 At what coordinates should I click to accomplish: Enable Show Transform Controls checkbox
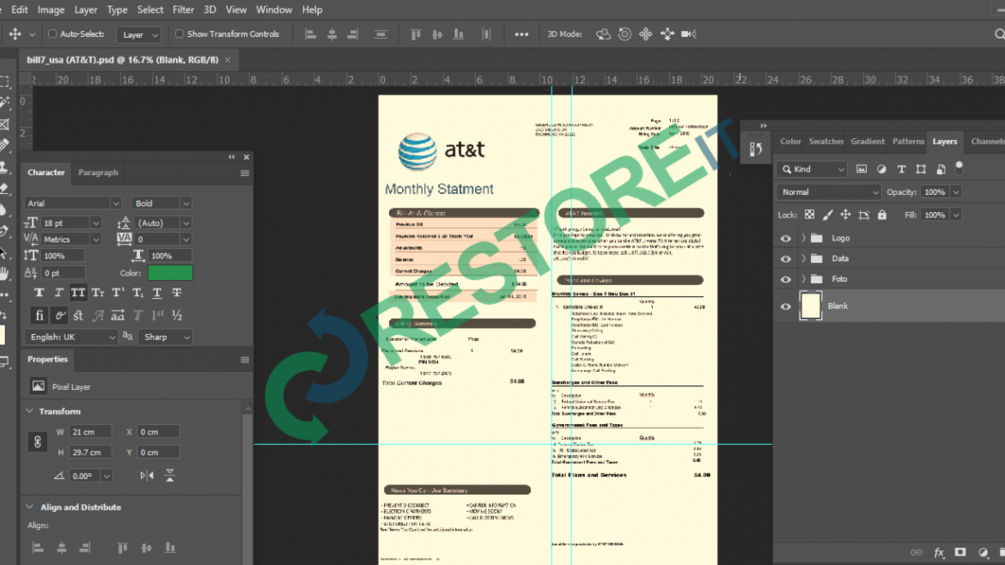[x=179, y=34]
